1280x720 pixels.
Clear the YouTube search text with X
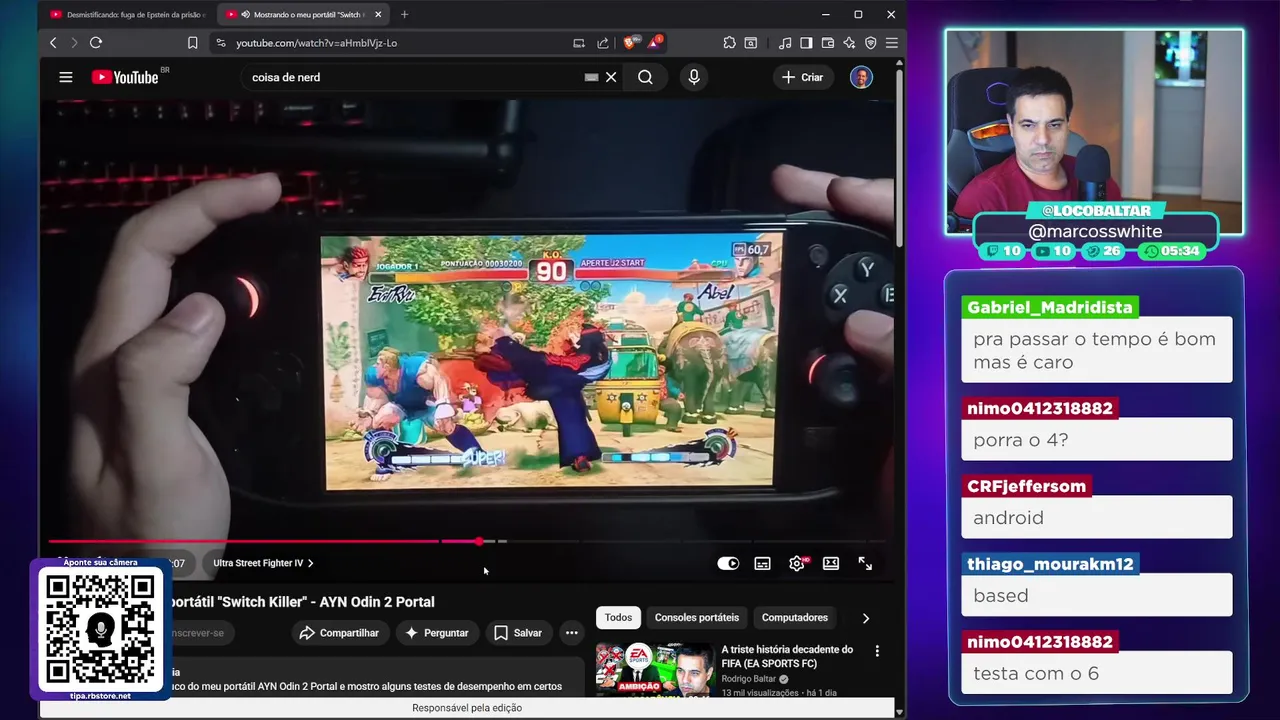(x=611, y=77)
